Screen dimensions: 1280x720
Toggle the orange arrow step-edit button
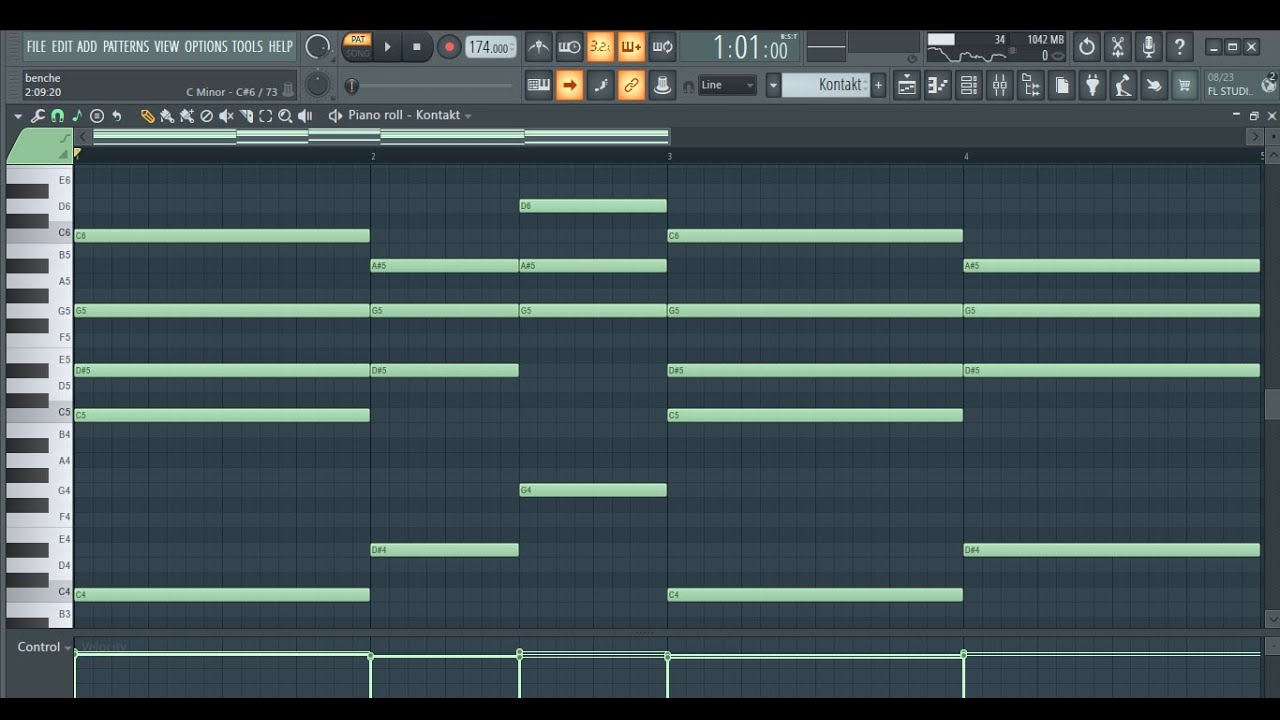click(x=569, y=86)
